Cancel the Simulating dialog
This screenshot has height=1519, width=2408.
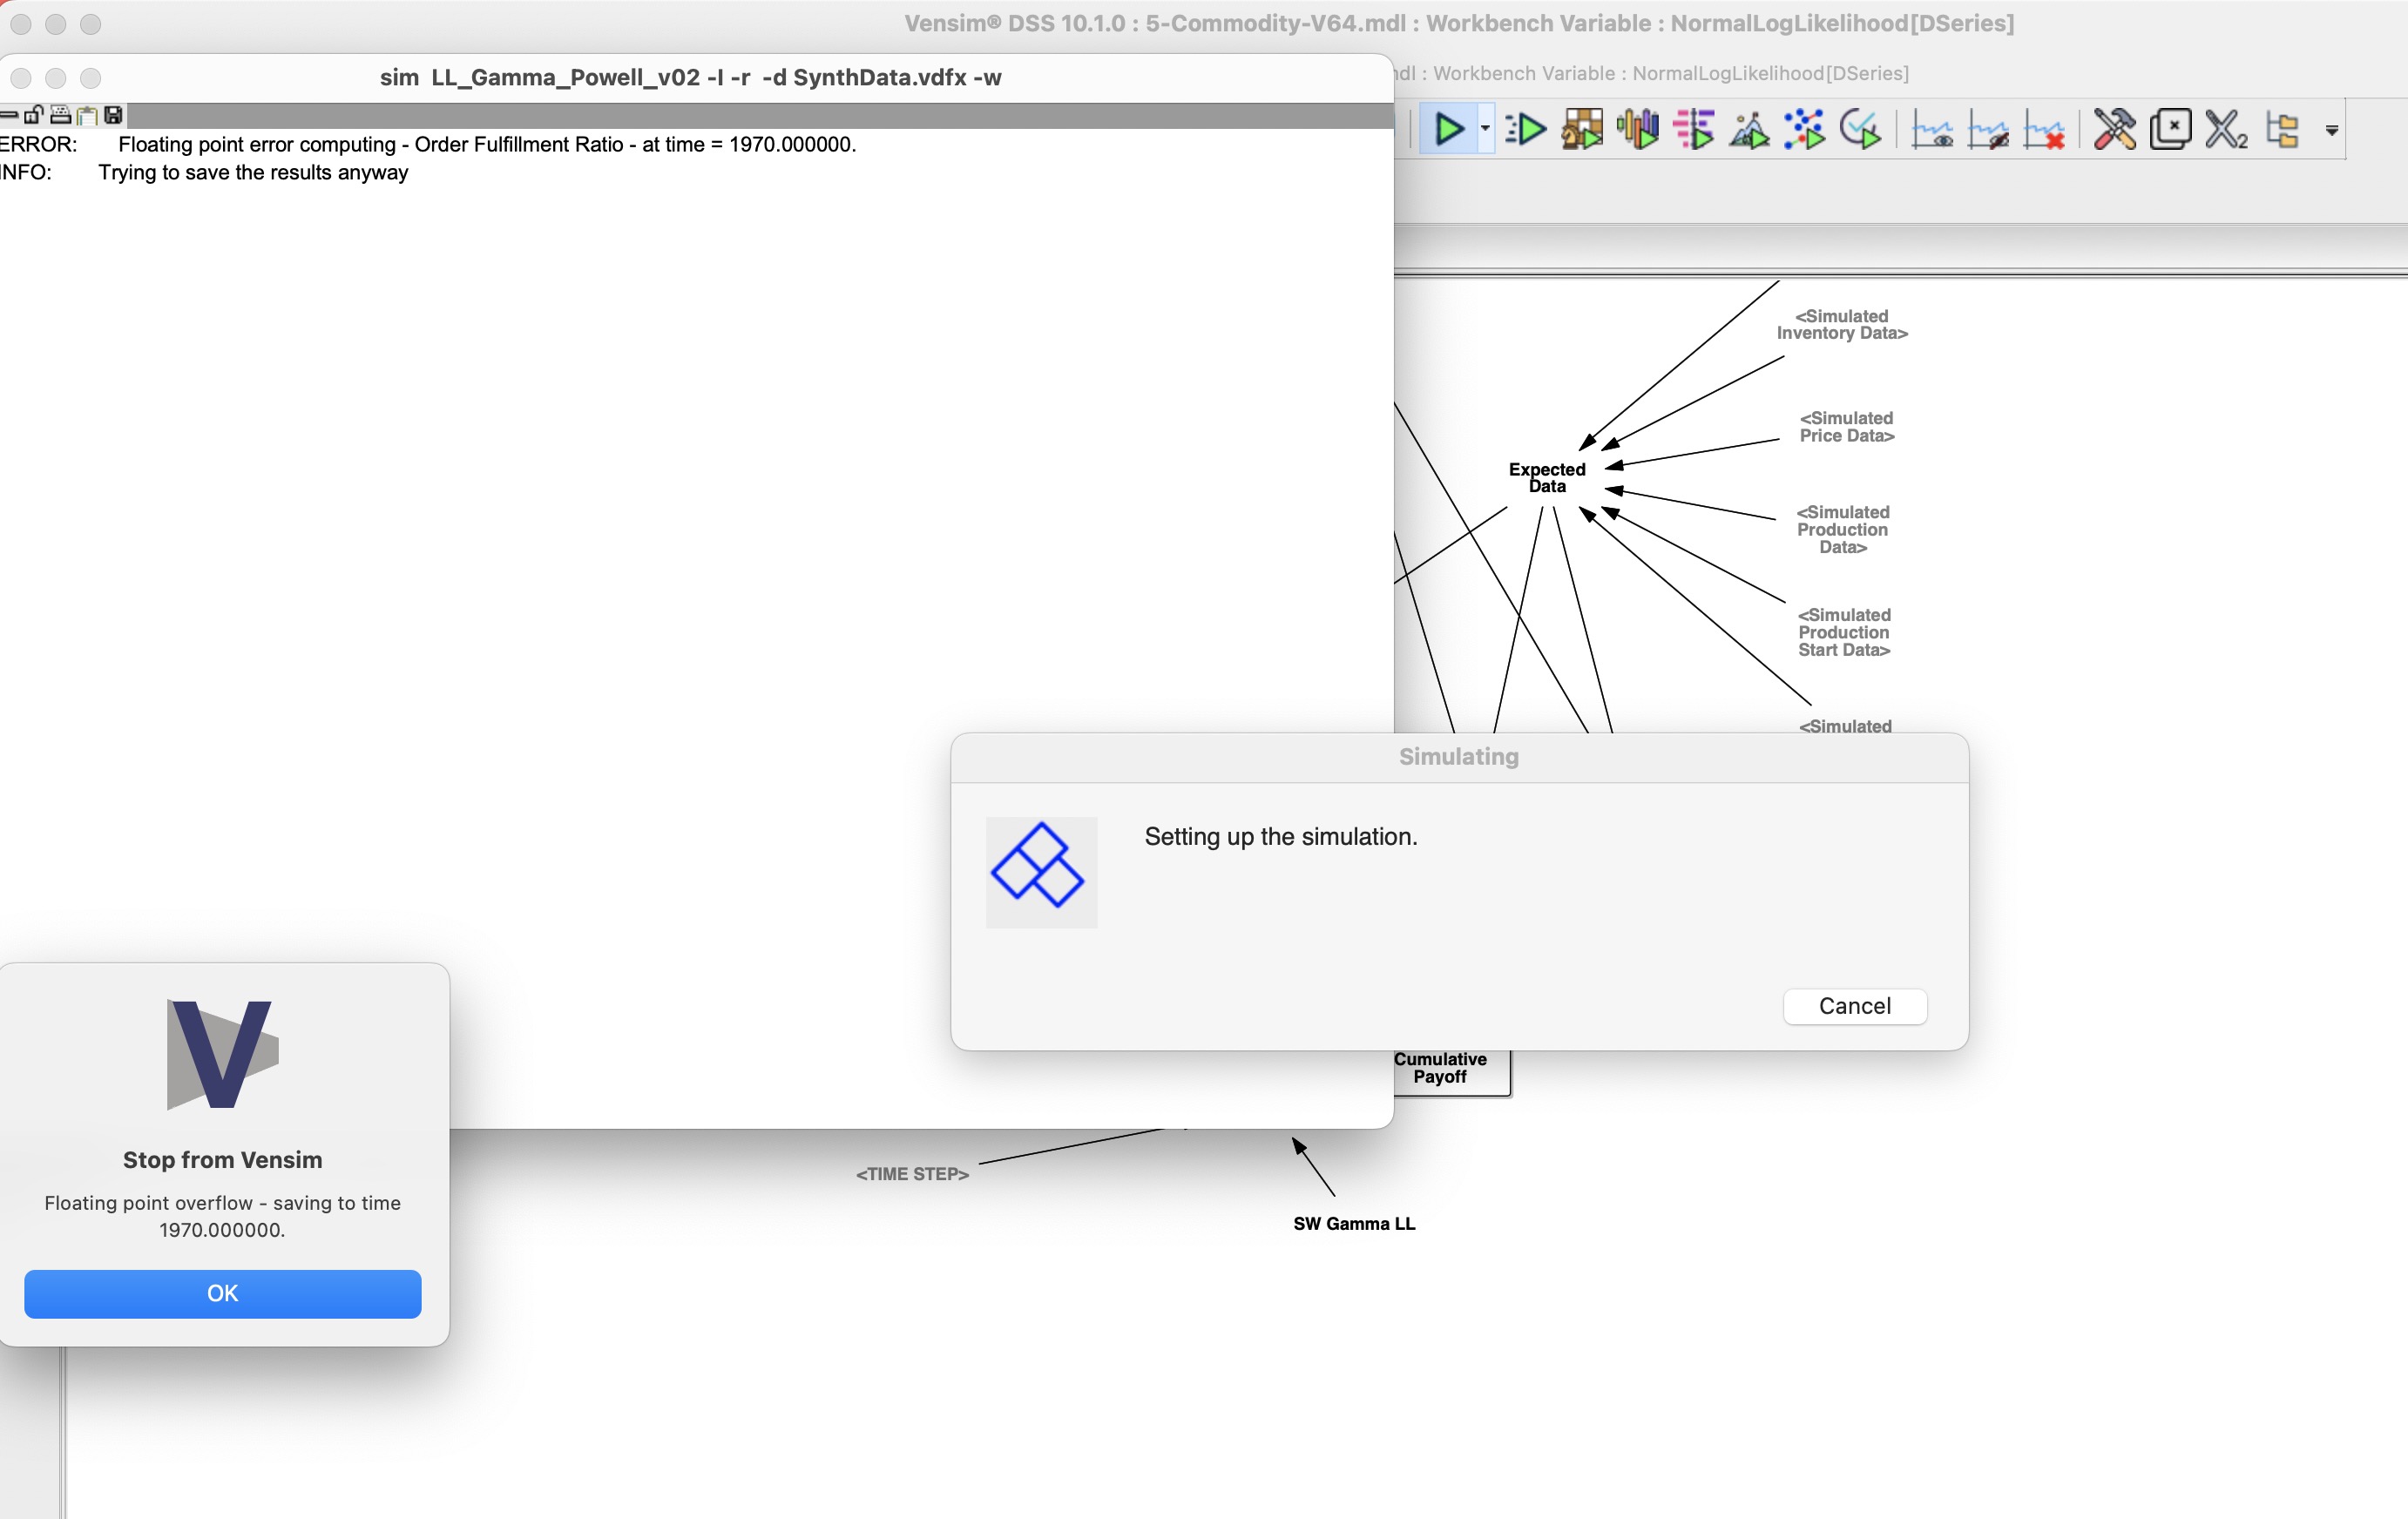[x=1854, y=1006]
